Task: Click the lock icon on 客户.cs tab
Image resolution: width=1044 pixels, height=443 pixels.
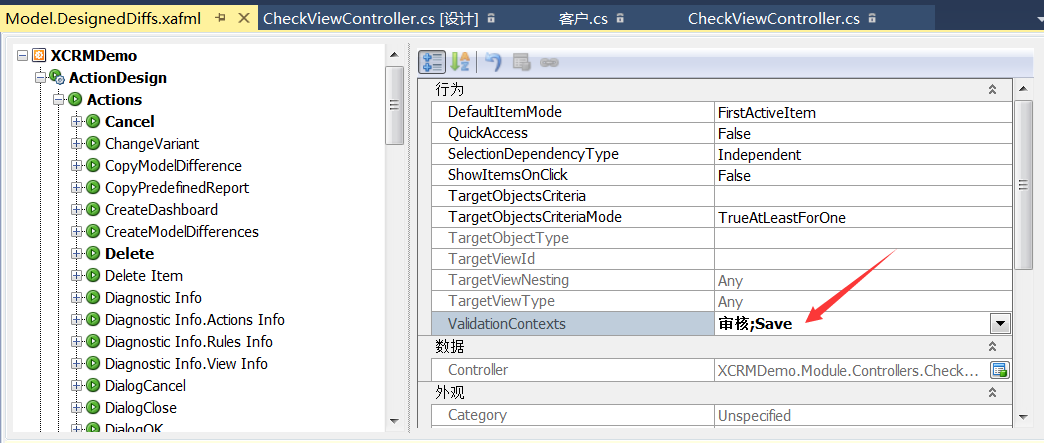Action: click(x=620, y=19)
